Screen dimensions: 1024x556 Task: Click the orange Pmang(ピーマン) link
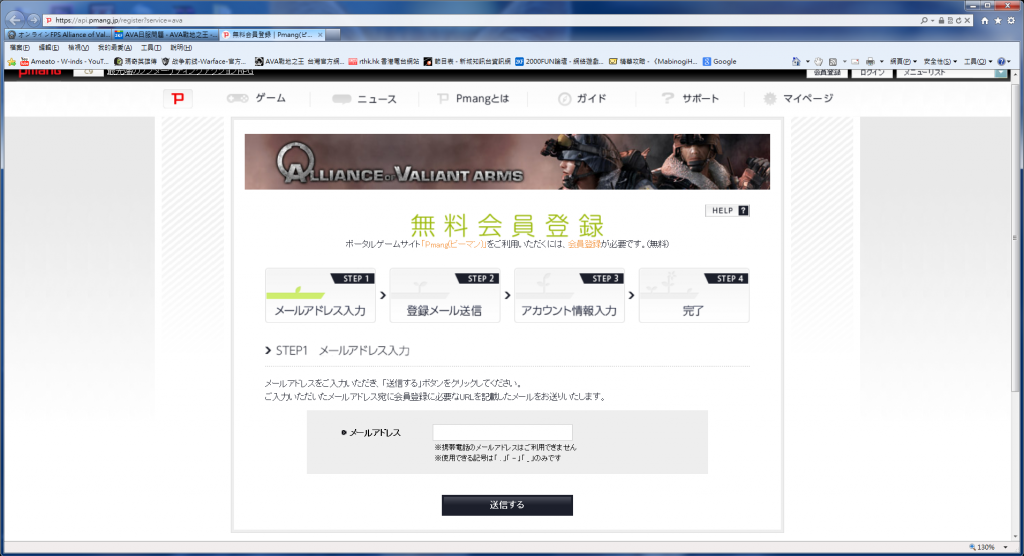(x=454, y=244)
